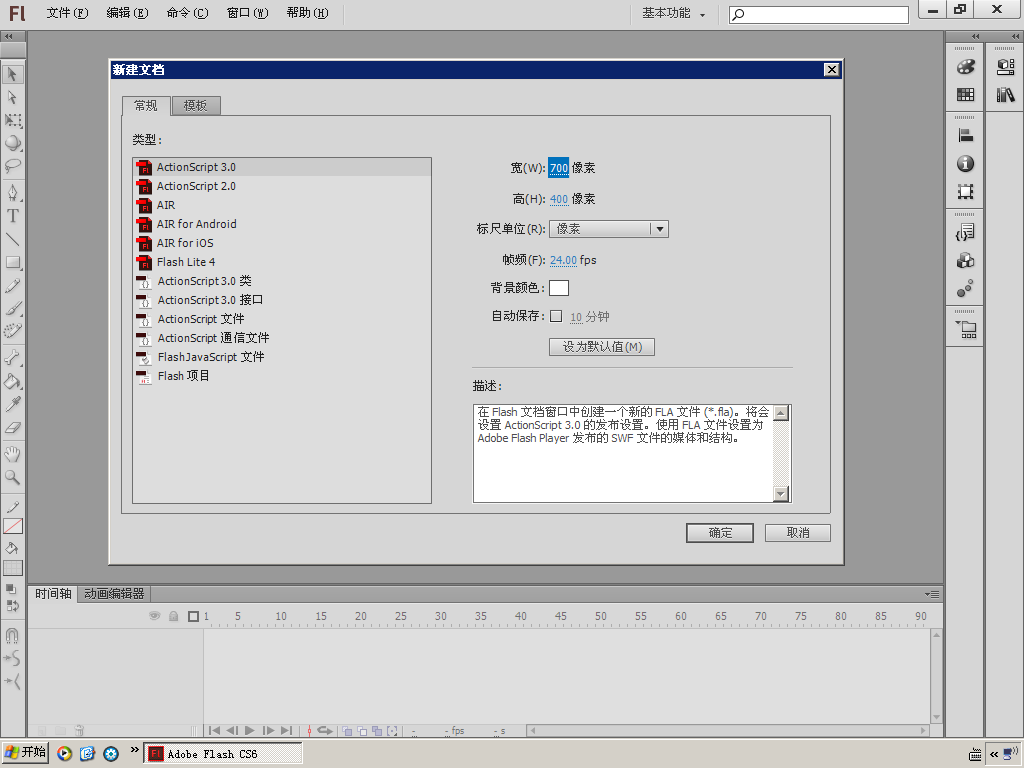Open the Color palette panel icon
The width and height of the screenshot is (1024, 768).
pos(965,67)
